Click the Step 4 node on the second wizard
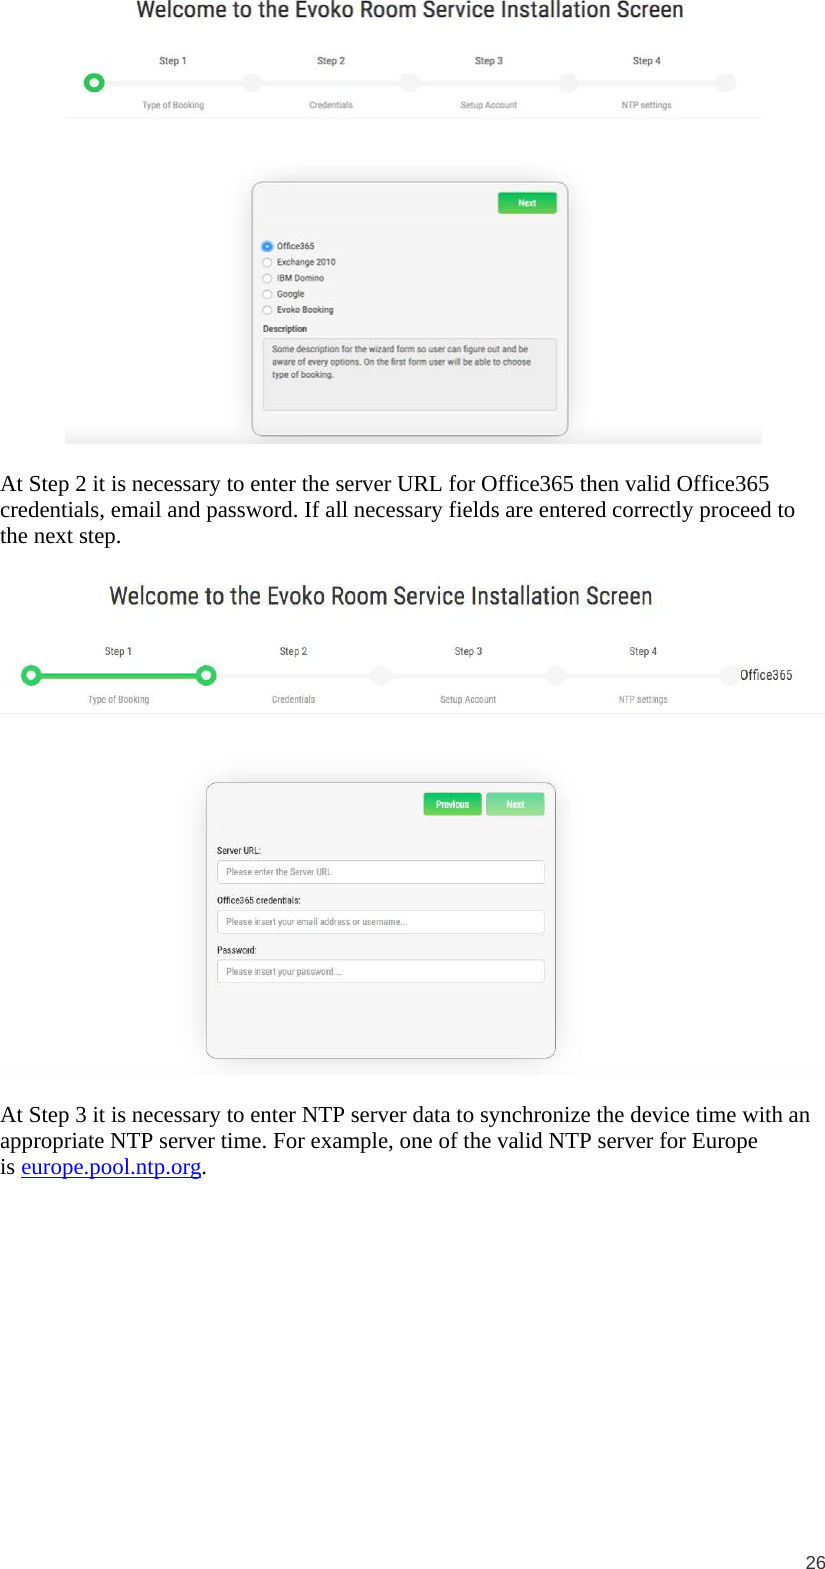 click(x=556, y=675)
